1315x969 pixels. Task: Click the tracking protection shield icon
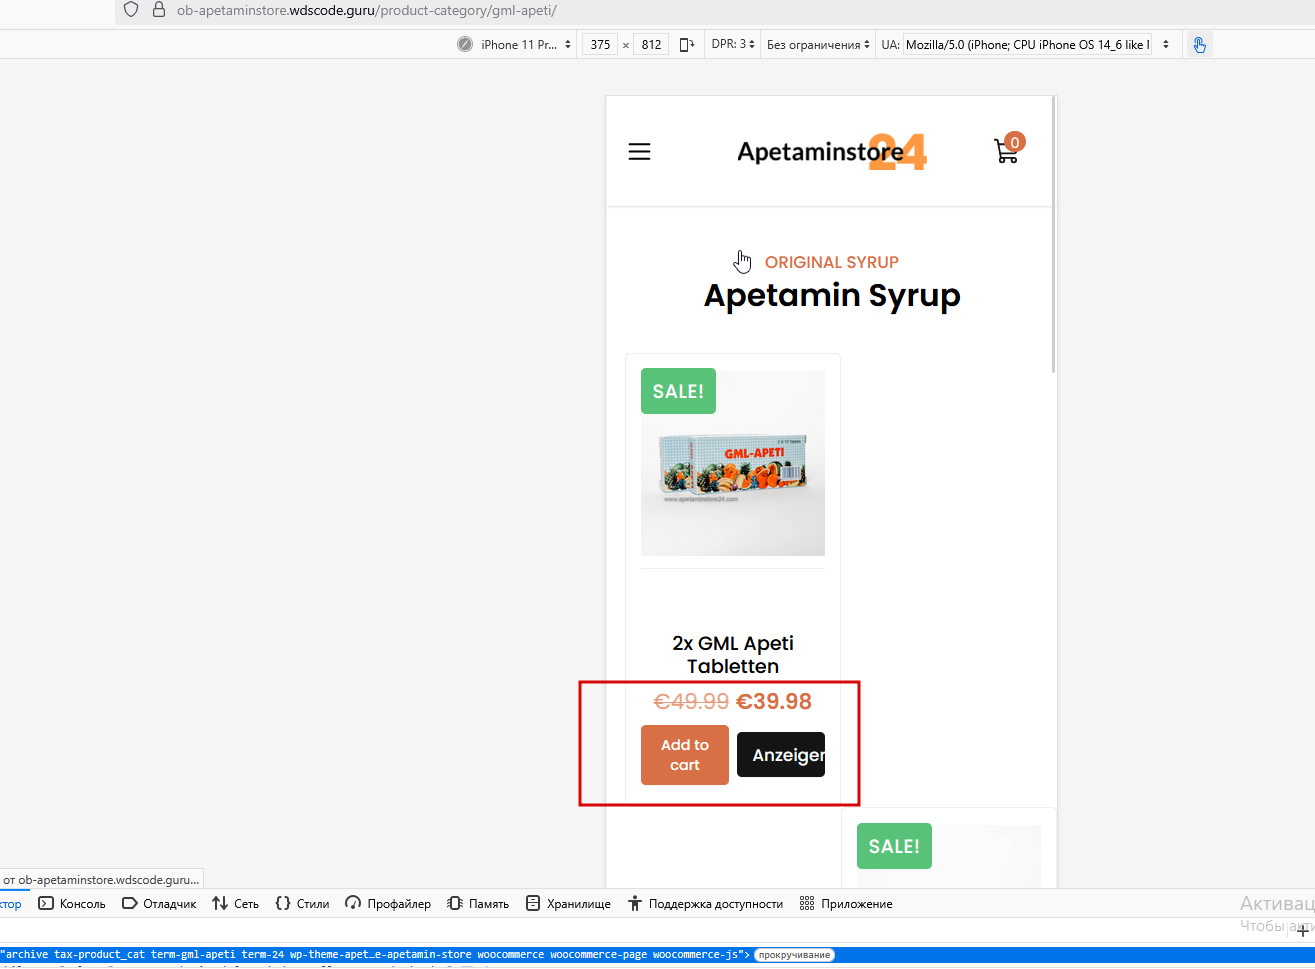(x=131, y=10)
